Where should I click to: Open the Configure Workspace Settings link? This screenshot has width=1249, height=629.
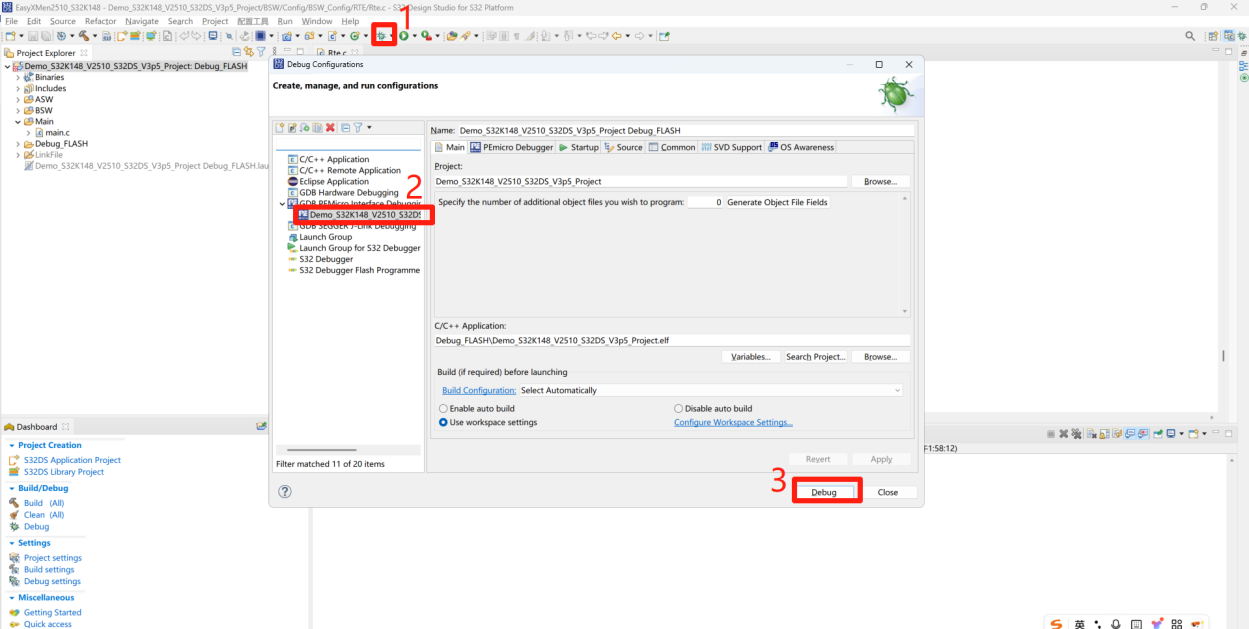pyautogui.click(x=733, y=423)
